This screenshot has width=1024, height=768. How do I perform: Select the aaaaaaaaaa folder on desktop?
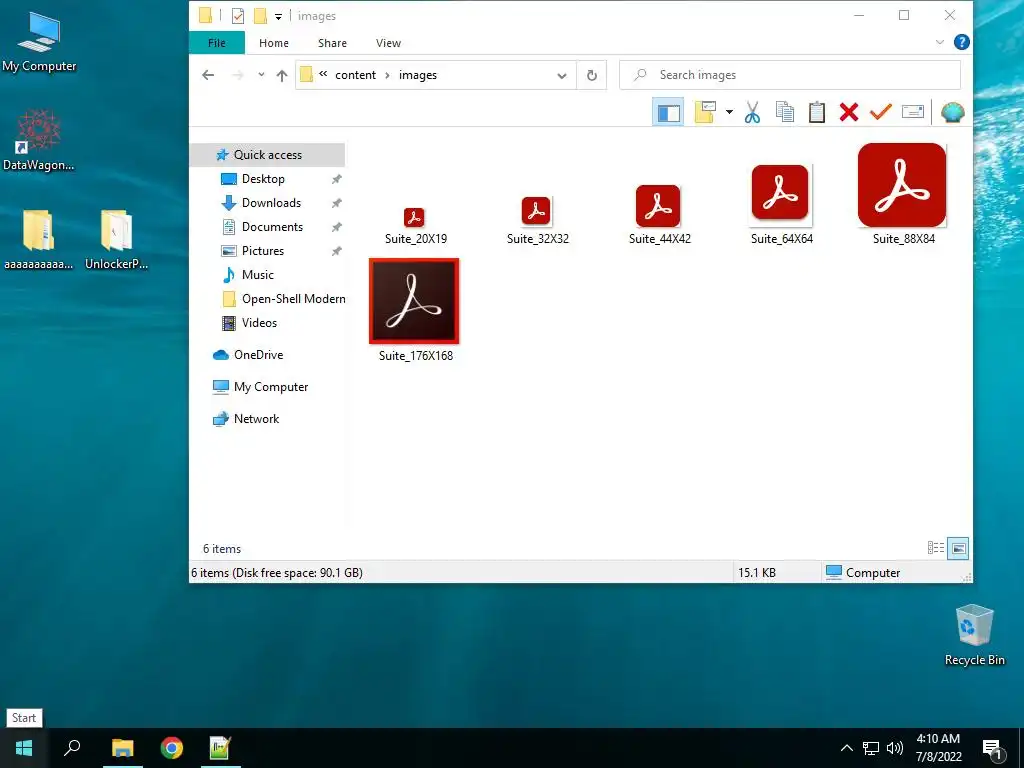tap(39, 240)
